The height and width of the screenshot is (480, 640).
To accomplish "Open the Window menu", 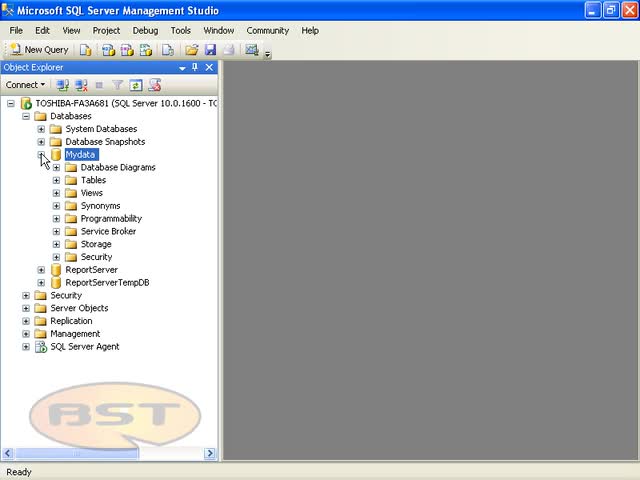I will point(219,31).
